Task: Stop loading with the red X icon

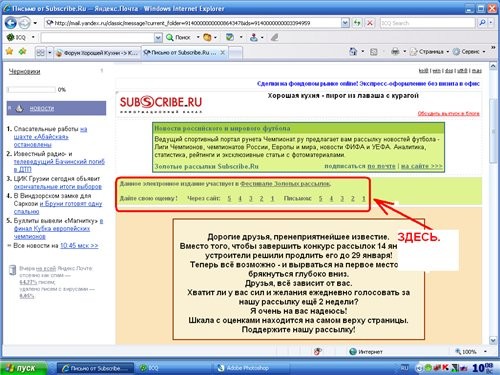Action: 370,23
